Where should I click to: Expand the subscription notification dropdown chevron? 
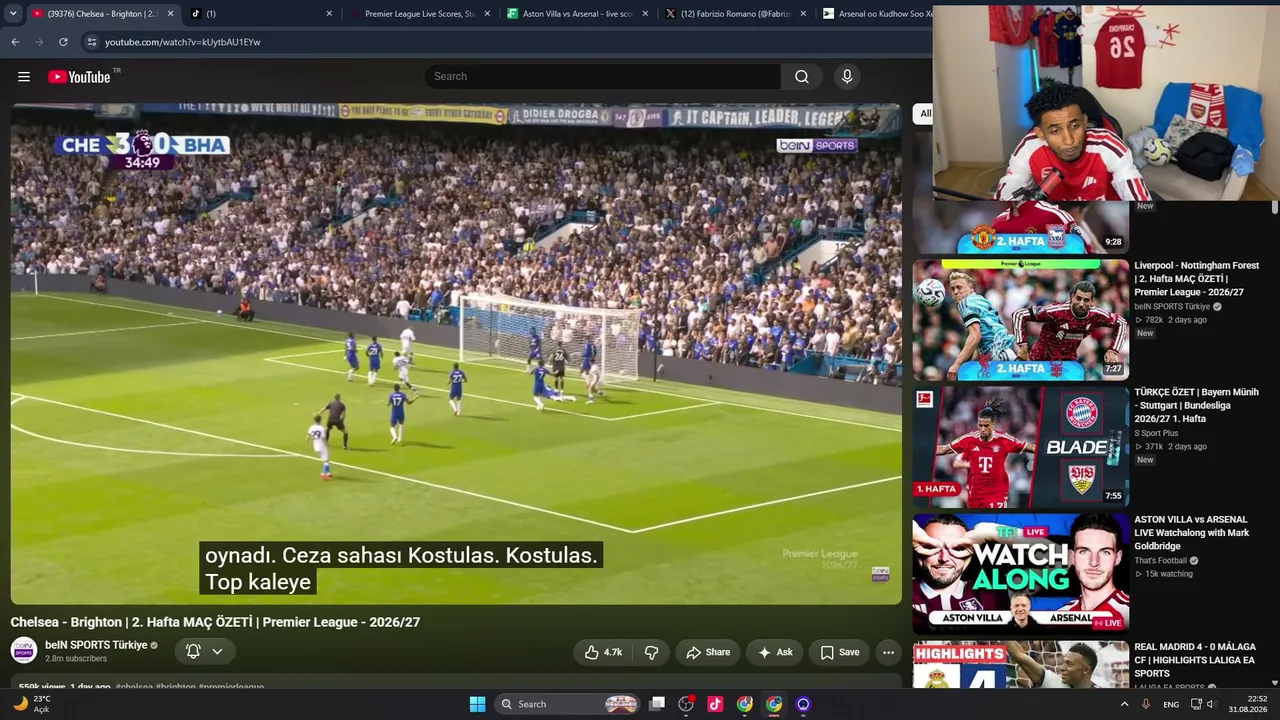click(217, 652)
